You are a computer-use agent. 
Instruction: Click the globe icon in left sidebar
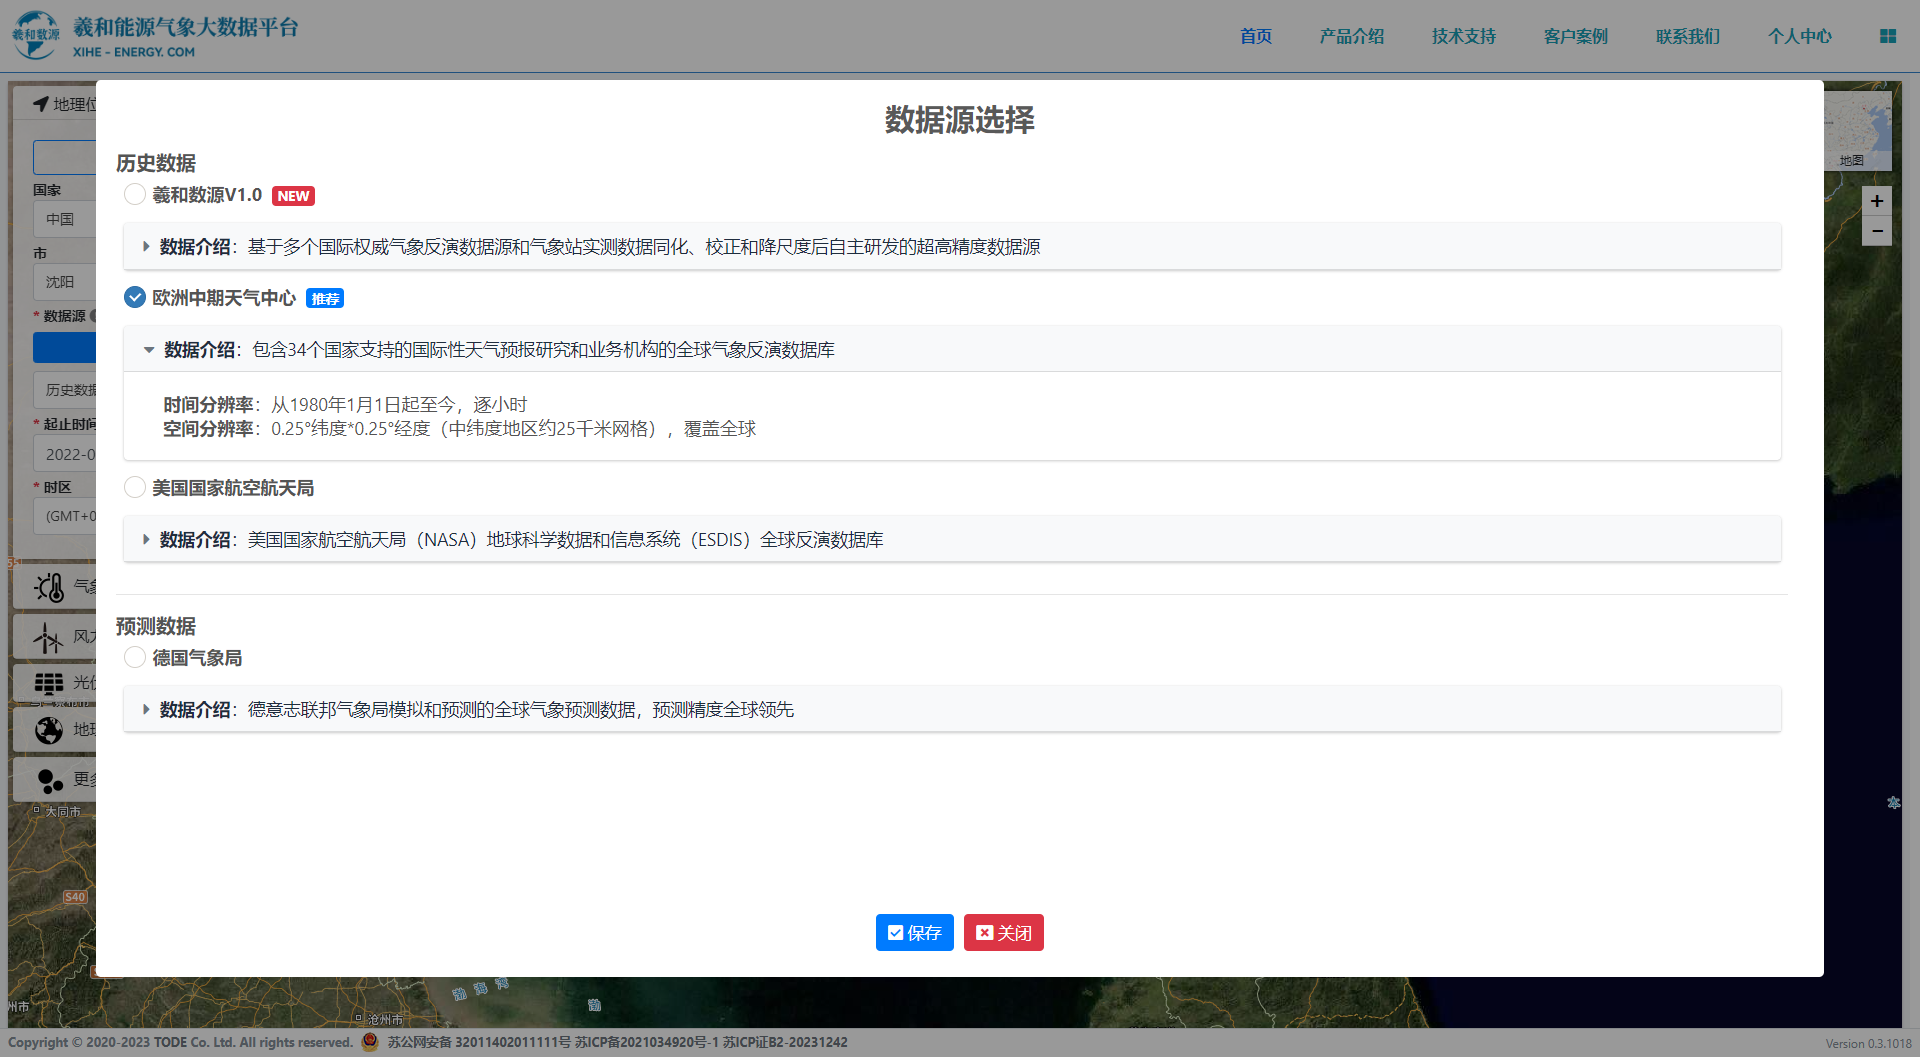48,730
